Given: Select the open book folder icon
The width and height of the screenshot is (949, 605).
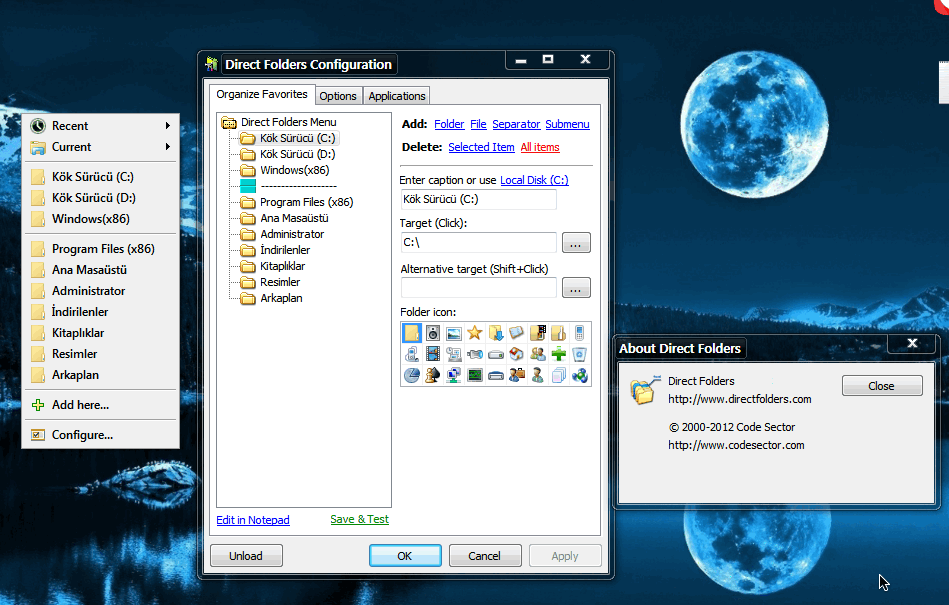Looking at the screenshot, I should (516, 333).
